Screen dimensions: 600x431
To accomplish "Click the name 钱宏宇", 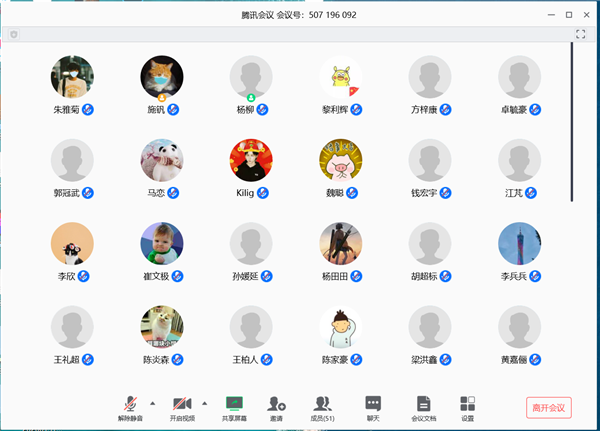I will (x=424, y=193).
